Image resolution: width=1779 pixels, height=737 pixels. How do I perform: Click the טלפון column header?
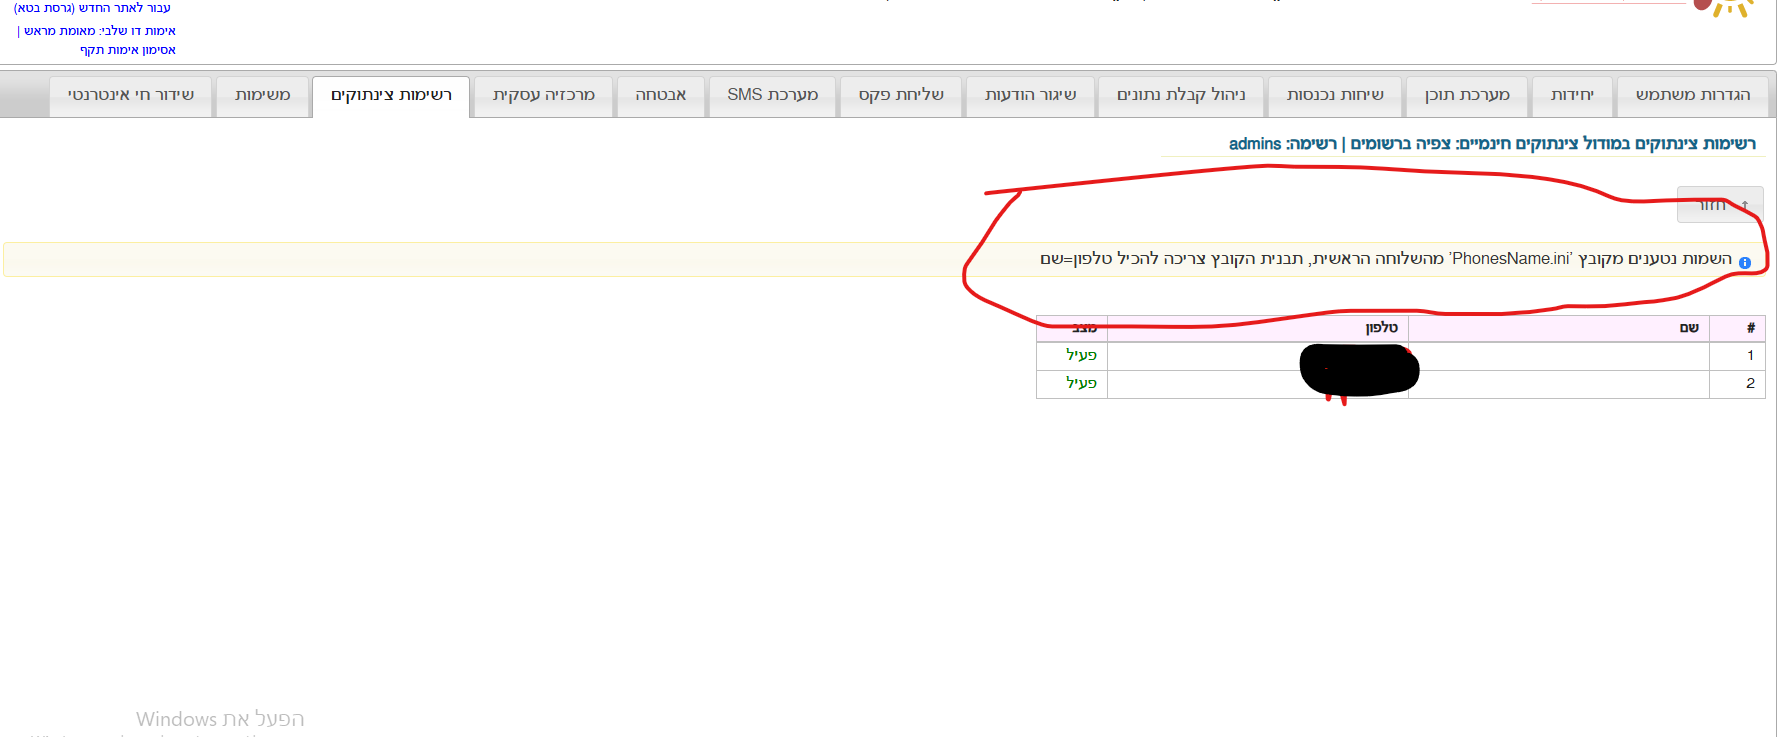point(1381,328)
